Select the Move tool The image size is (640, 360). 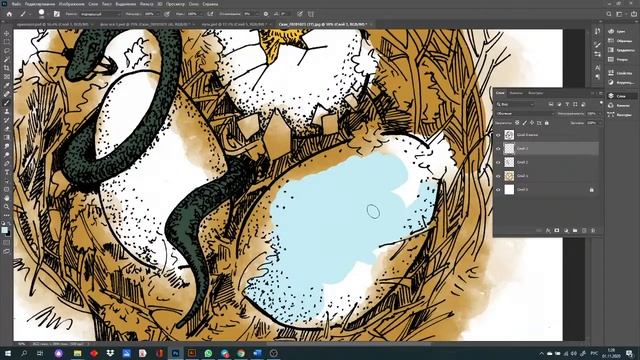7,33
